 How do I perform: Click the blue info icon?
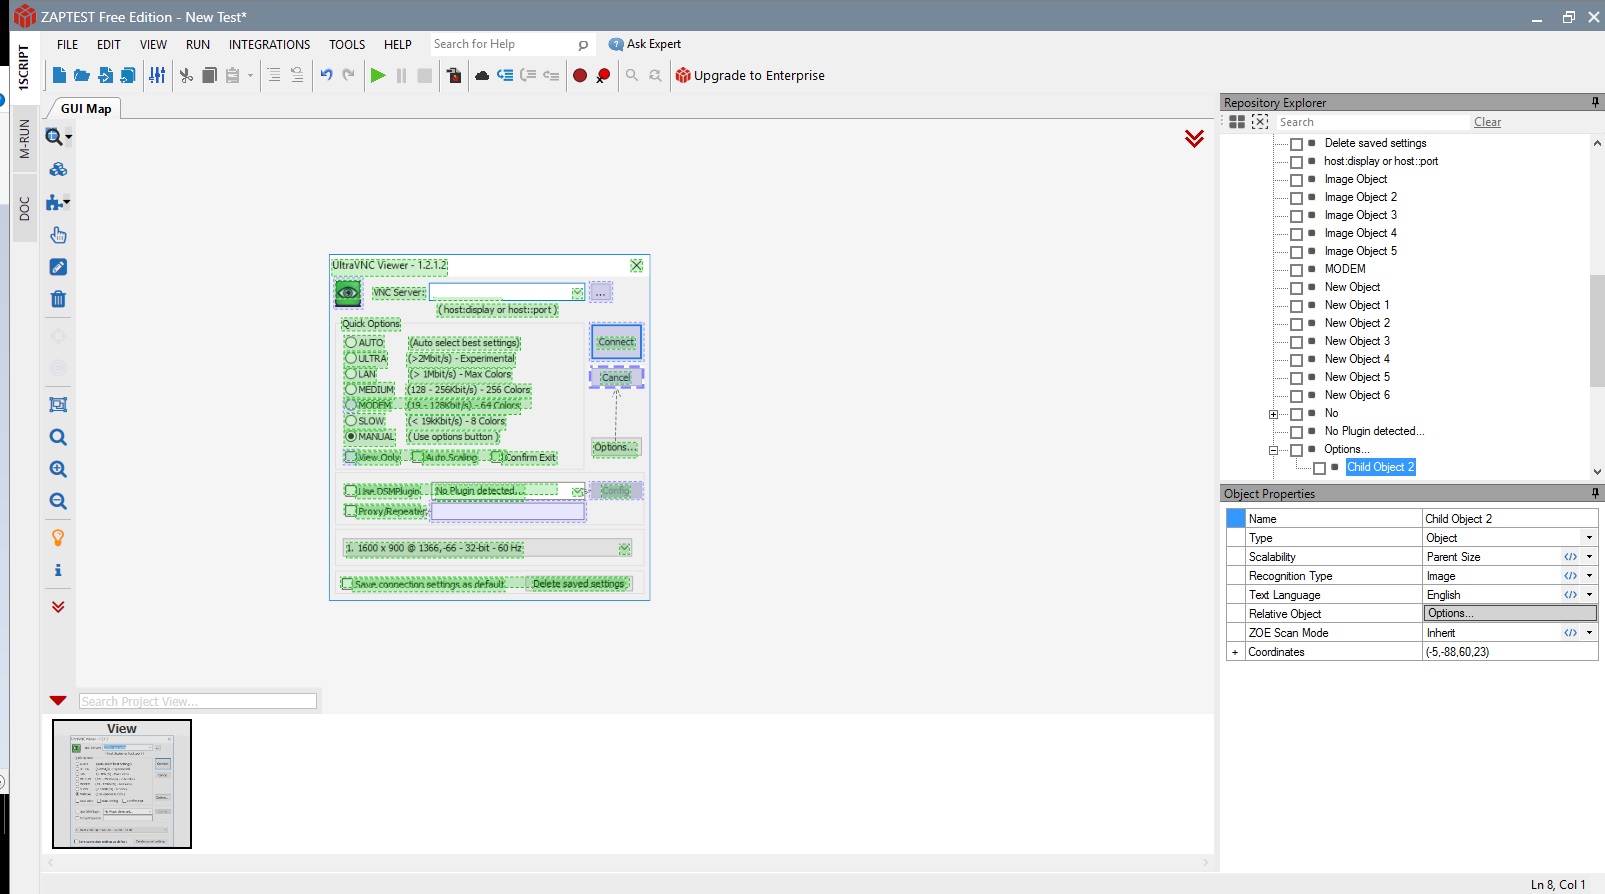(58, 570)
